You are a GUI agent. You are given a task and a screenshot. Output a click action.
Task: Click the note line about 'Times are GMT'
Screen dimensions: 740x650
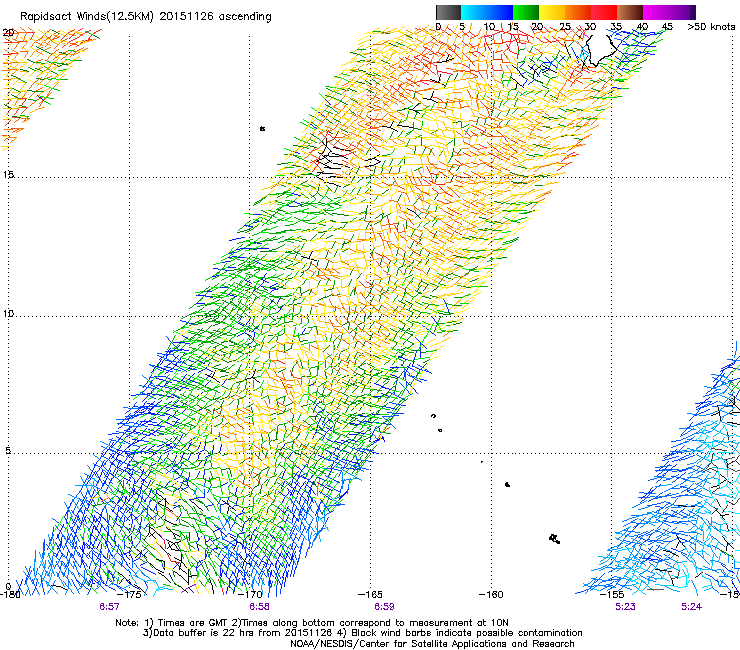tap(312, 623)
